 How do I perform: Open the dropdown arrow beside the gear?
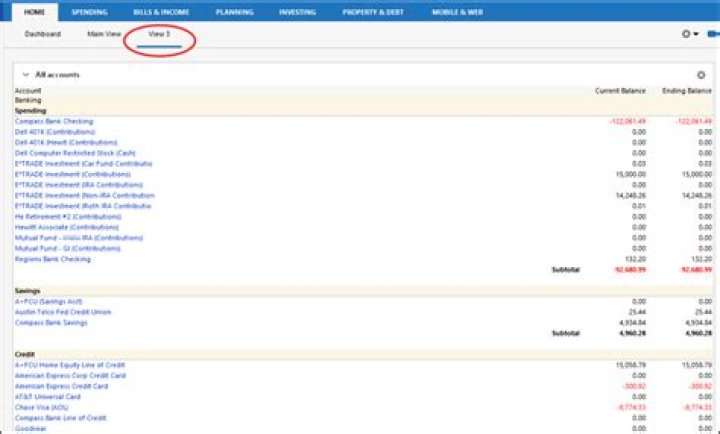[696, 34]
